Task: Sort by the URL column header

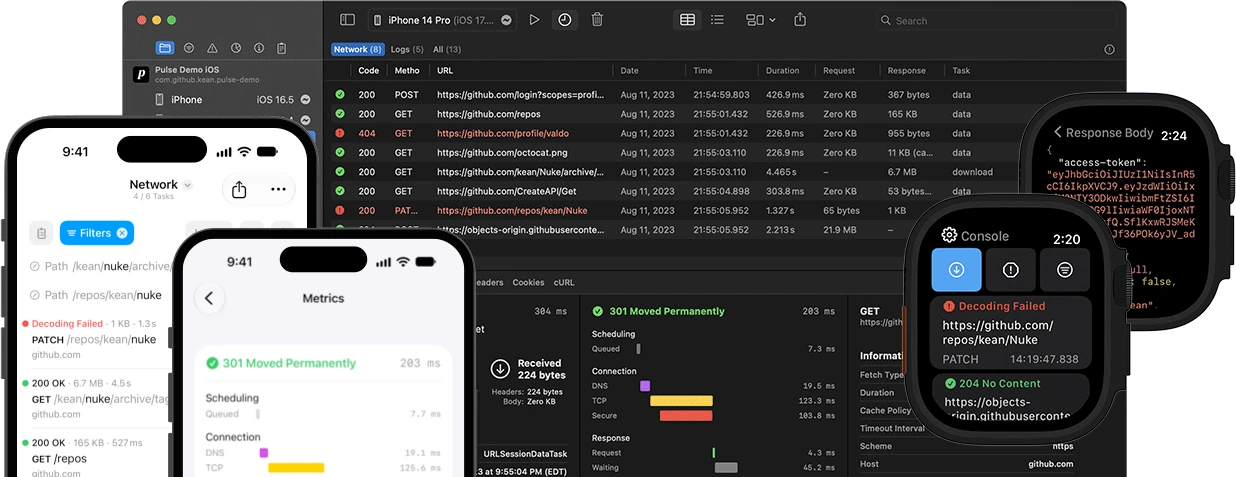Action: point(445,71)
